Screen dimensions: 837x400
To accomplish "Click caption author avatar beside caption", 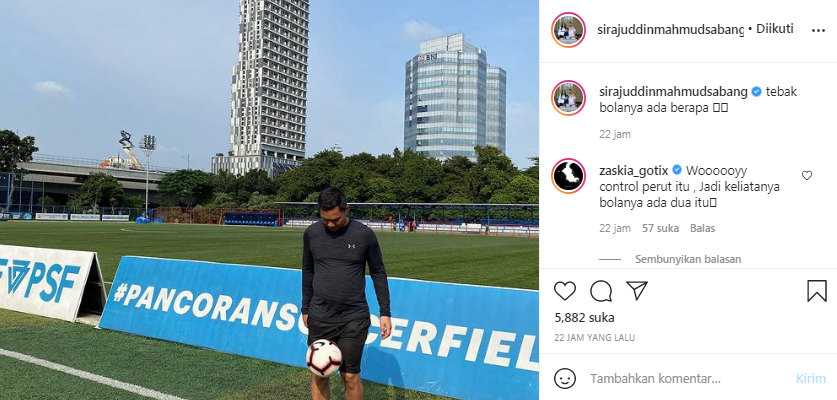I will [568, 98].
